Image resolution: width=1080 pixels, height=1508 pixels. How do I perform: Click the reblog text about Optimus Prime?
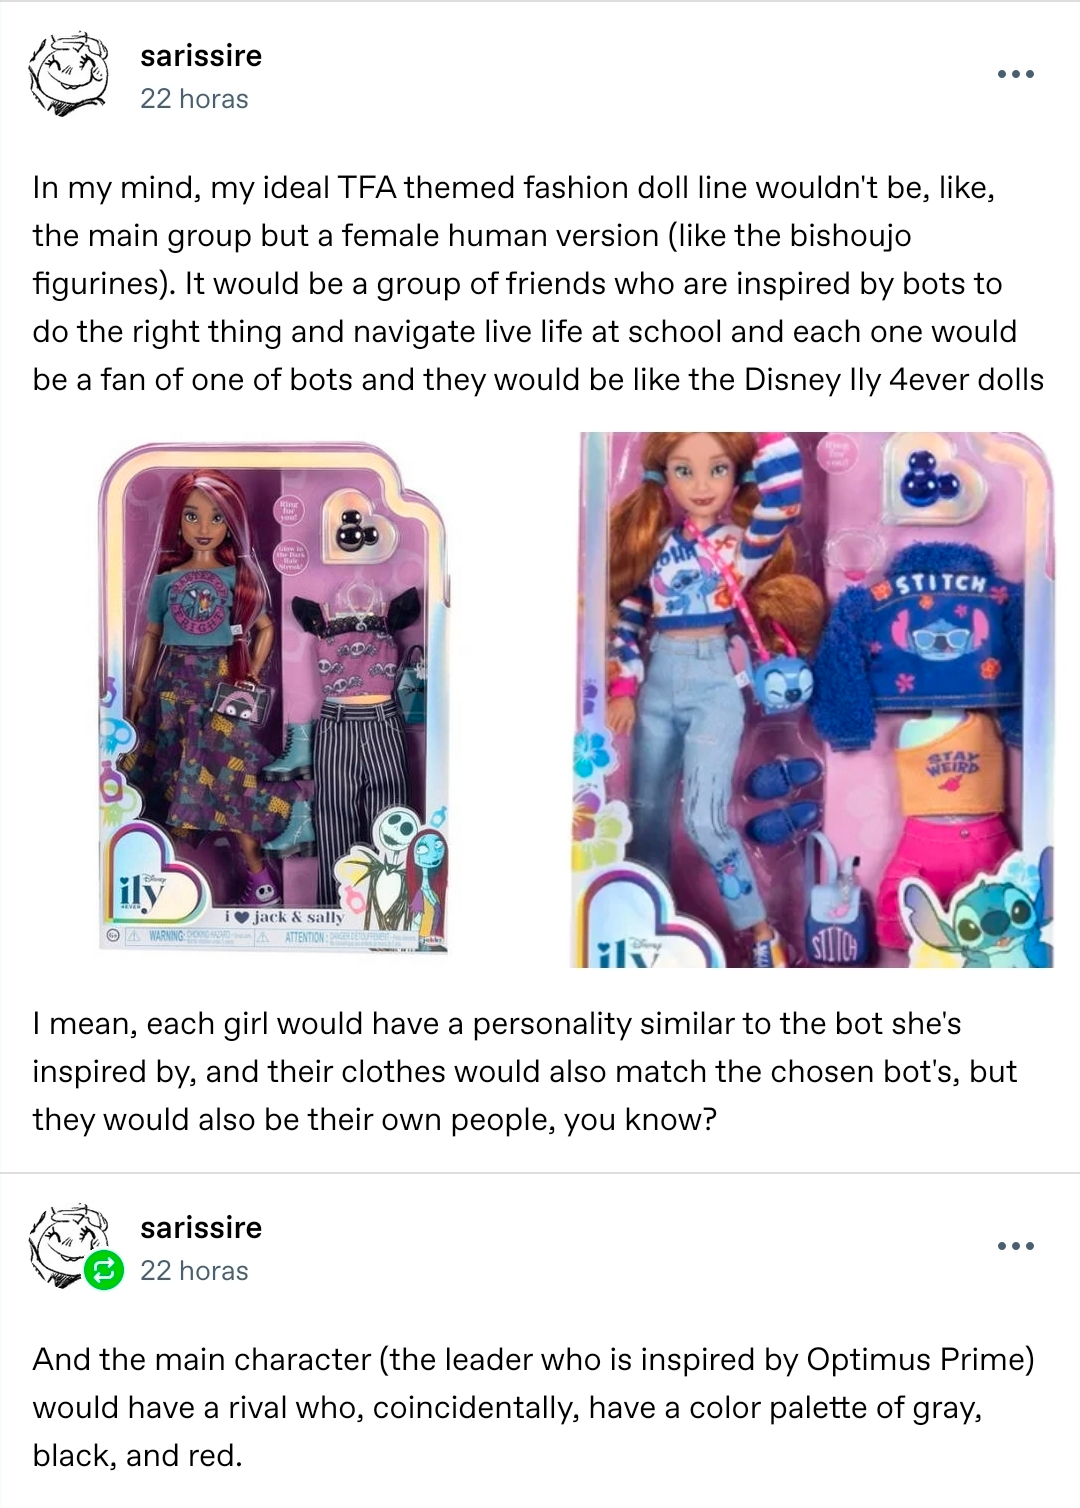point(533,1408)
